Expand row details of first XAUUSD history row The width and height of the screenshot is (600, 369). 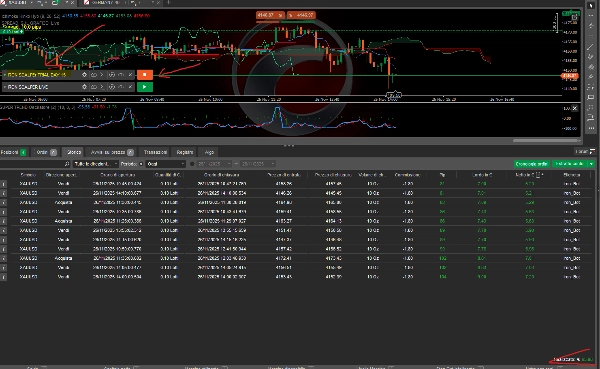(x=3, y=184)
